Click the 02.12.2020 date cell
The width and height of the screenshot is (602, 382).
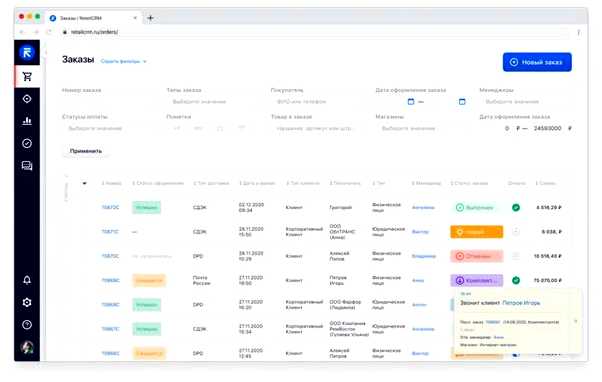[251, 208]
